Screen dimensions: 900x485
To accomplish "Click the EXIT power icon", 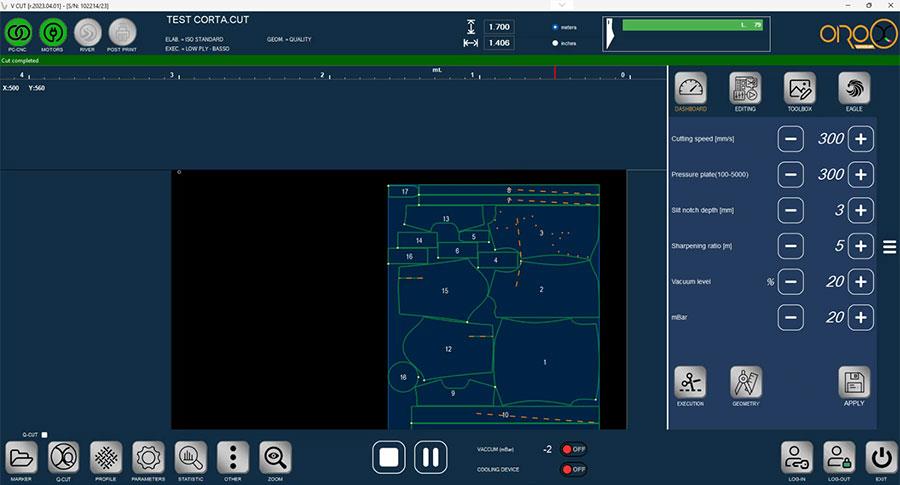I will [x=882, y=457].
